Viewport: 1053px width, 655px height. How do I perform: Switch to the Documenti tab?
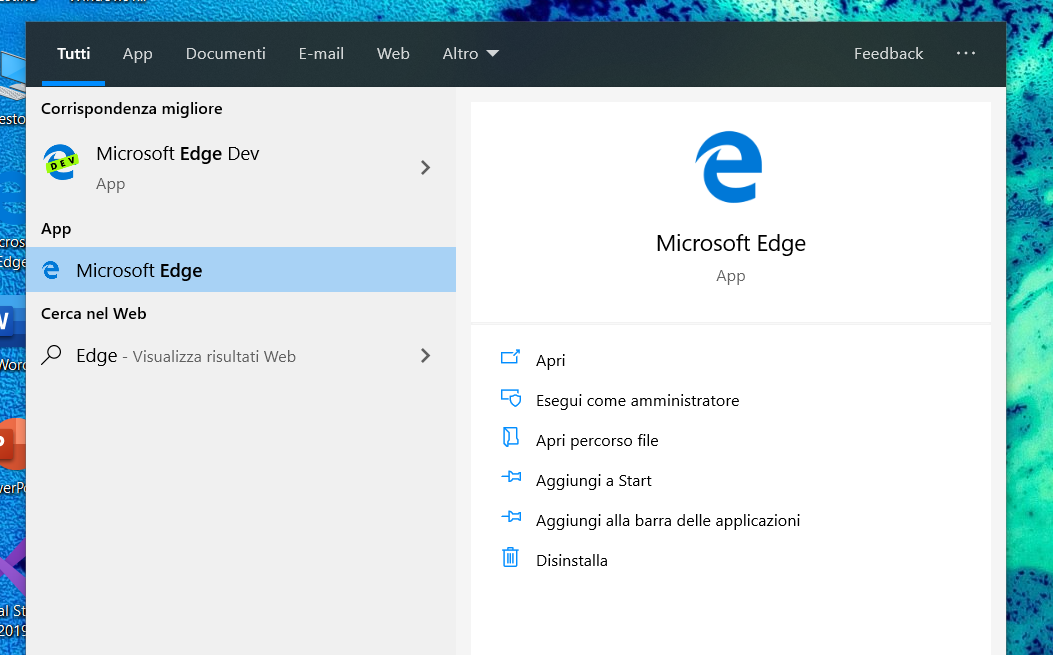click(226, 54)
